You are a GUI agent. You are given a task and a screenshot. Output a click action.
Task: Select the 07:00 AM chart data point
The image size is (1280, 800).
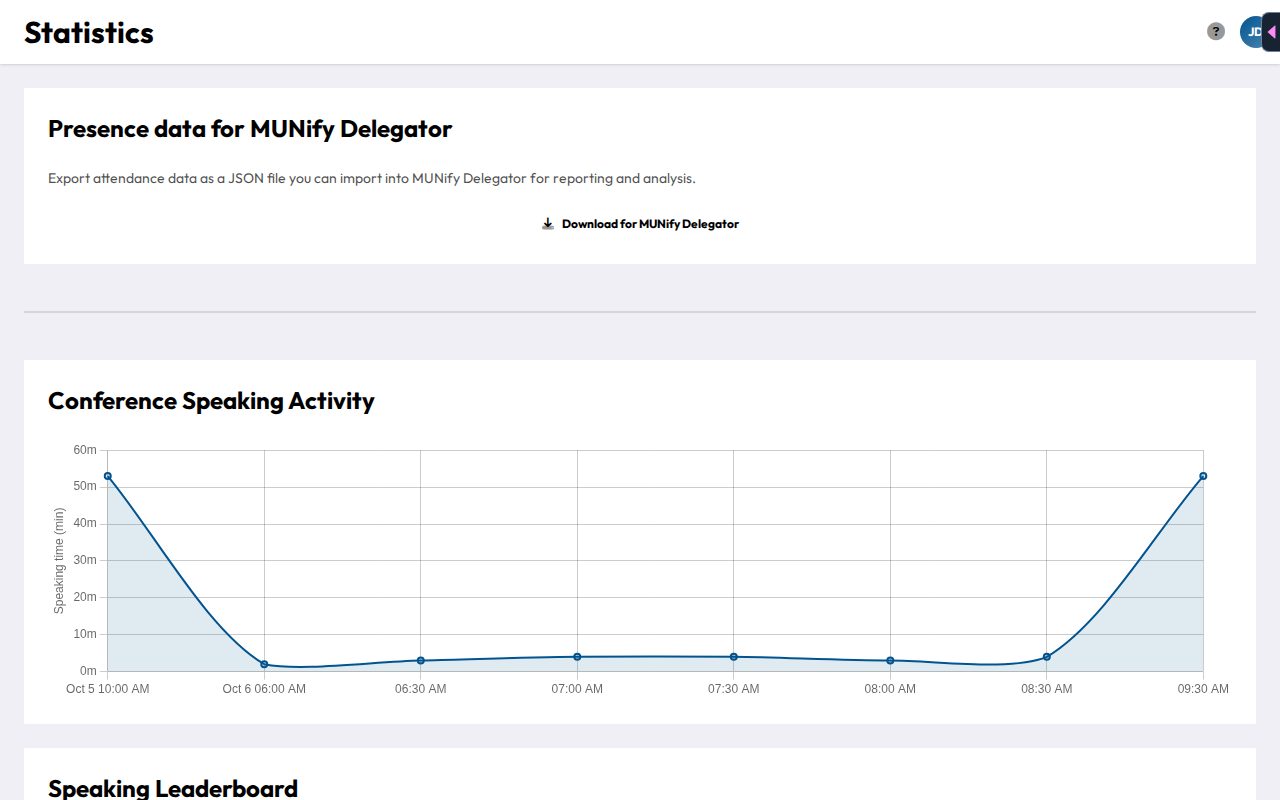point(577,657)
